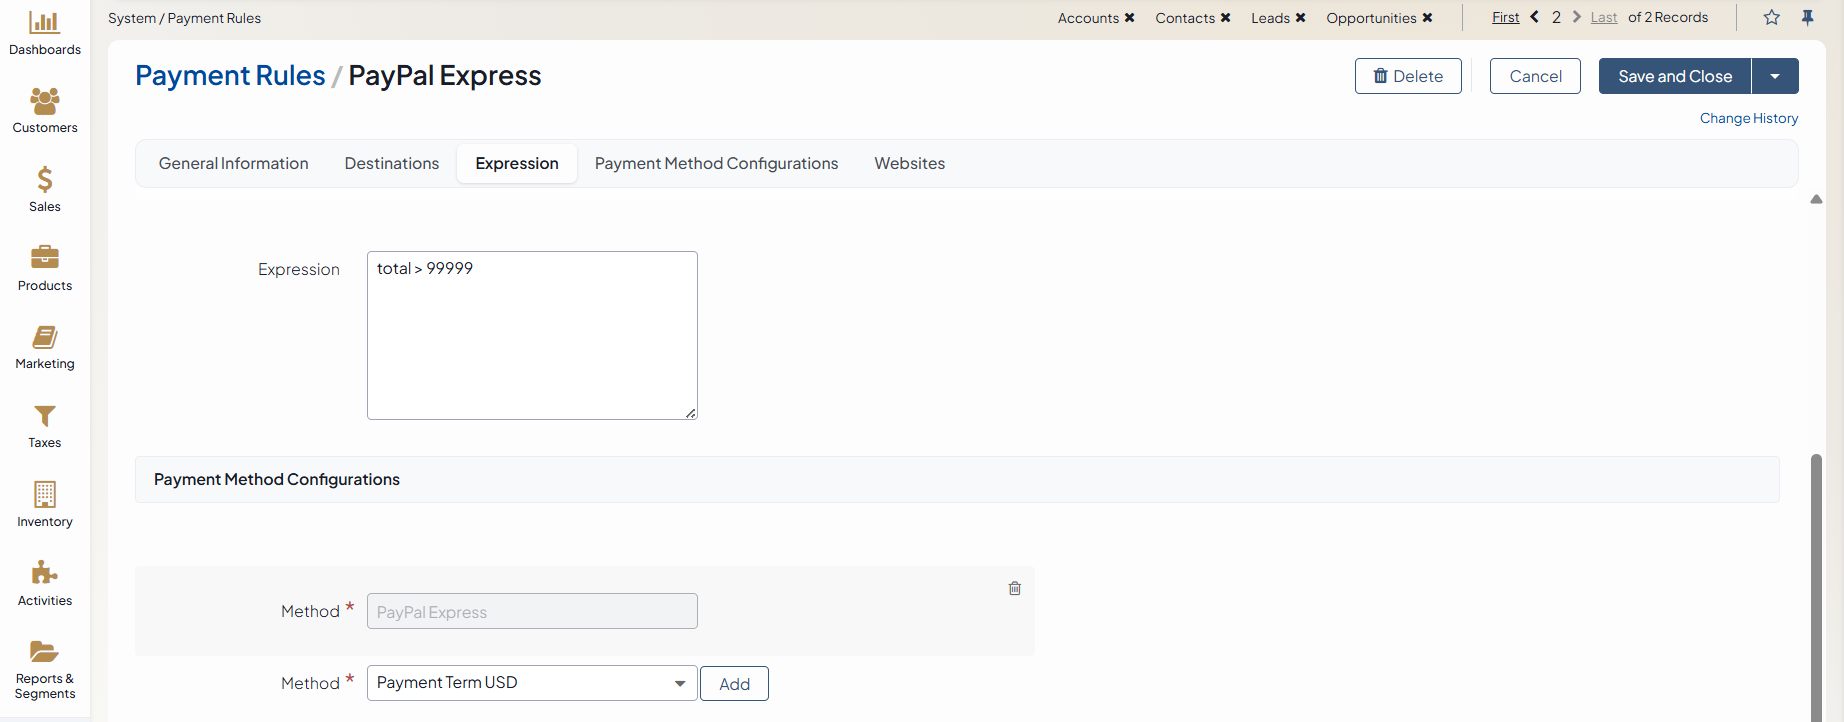Open the Products briefcase icon
The image size is (1844, 722).
(x=45, y=257)
